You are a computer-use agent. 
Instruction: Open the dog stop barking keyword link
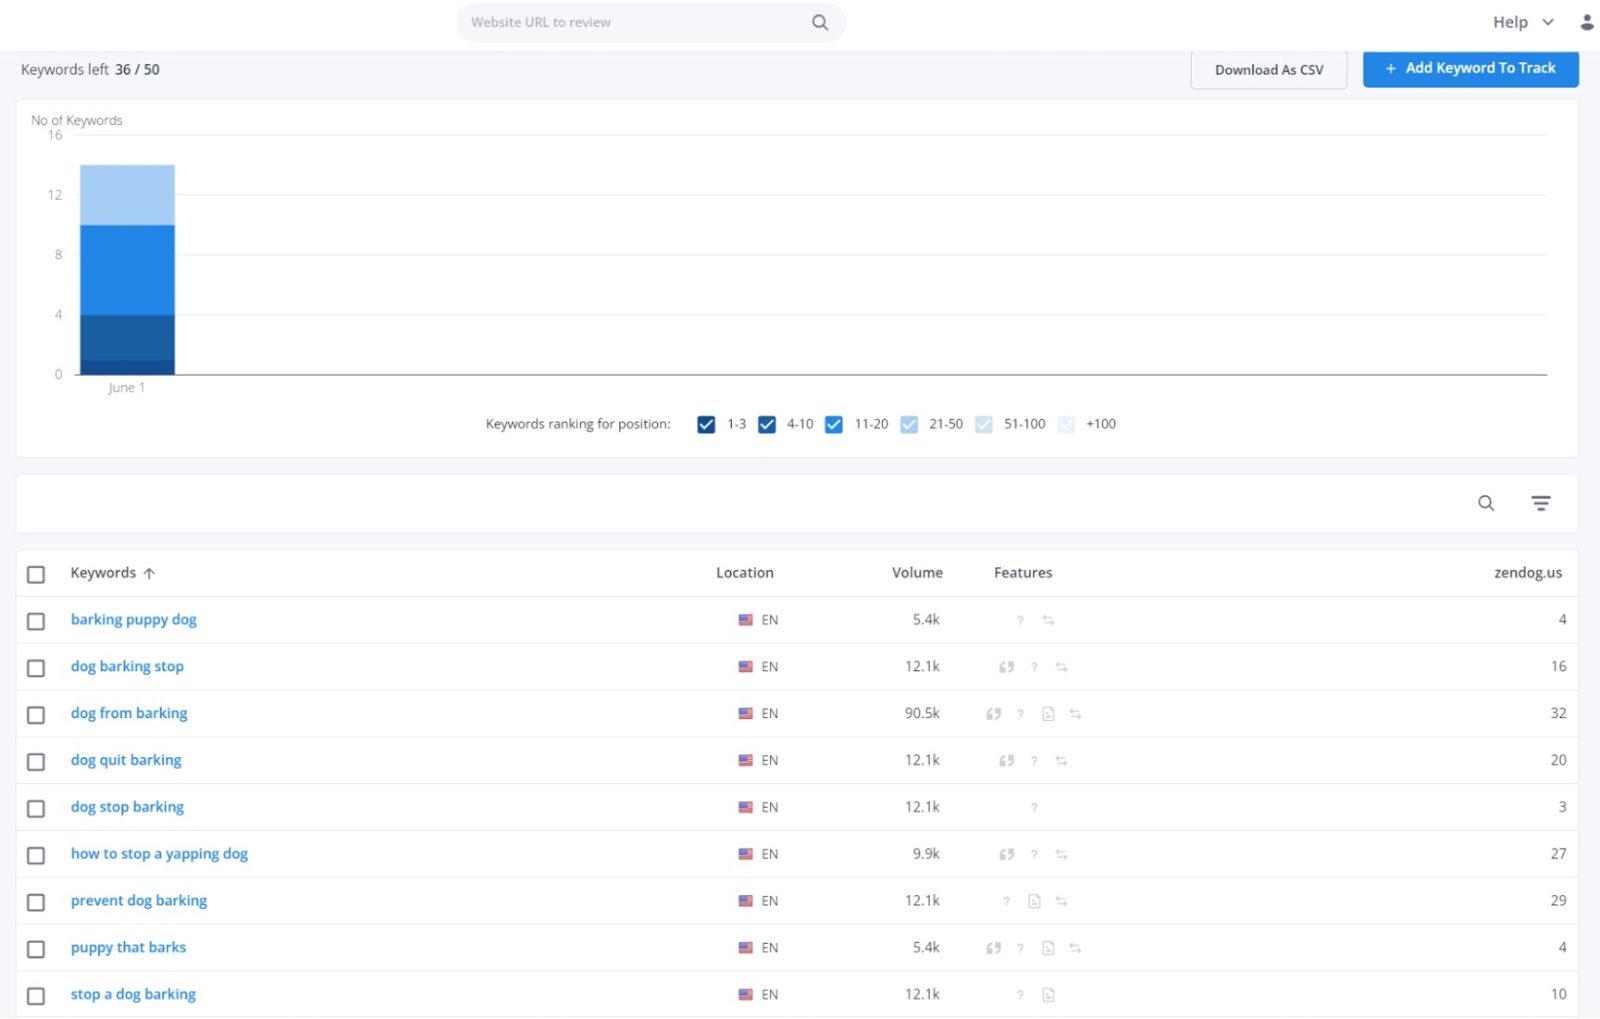tap(127, 807)
